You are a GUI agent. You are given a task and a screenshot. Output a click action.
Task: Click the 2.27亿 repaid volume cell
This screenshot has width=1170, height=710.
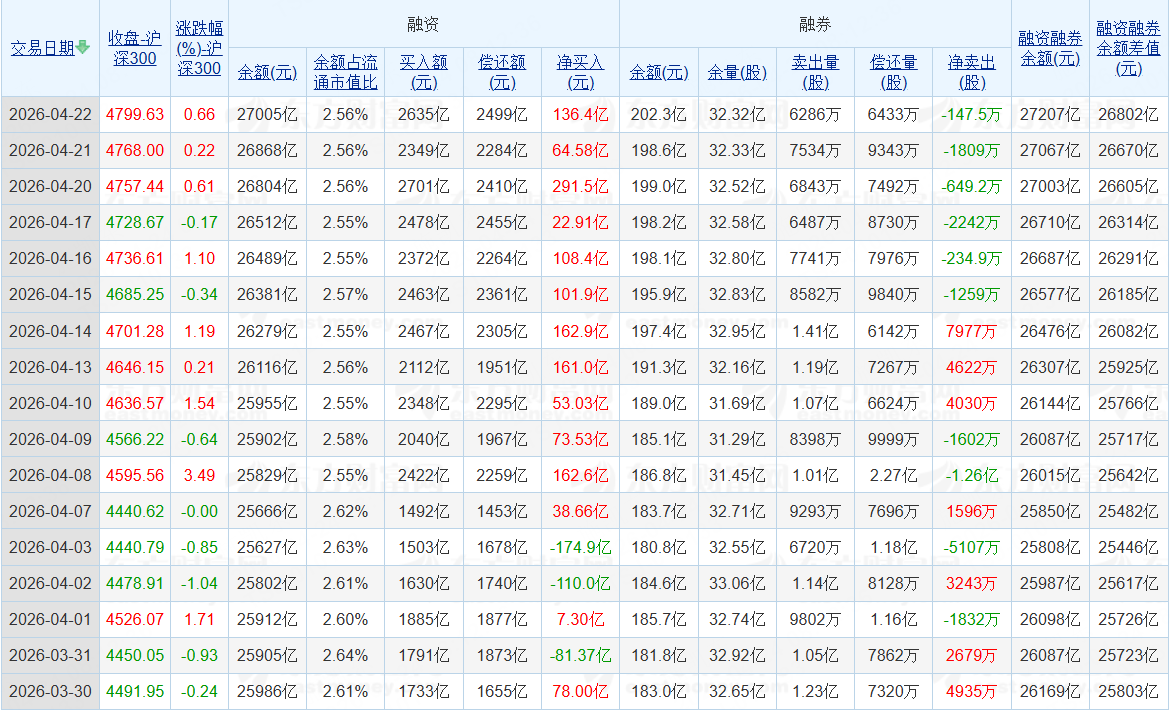pos(894,475)
